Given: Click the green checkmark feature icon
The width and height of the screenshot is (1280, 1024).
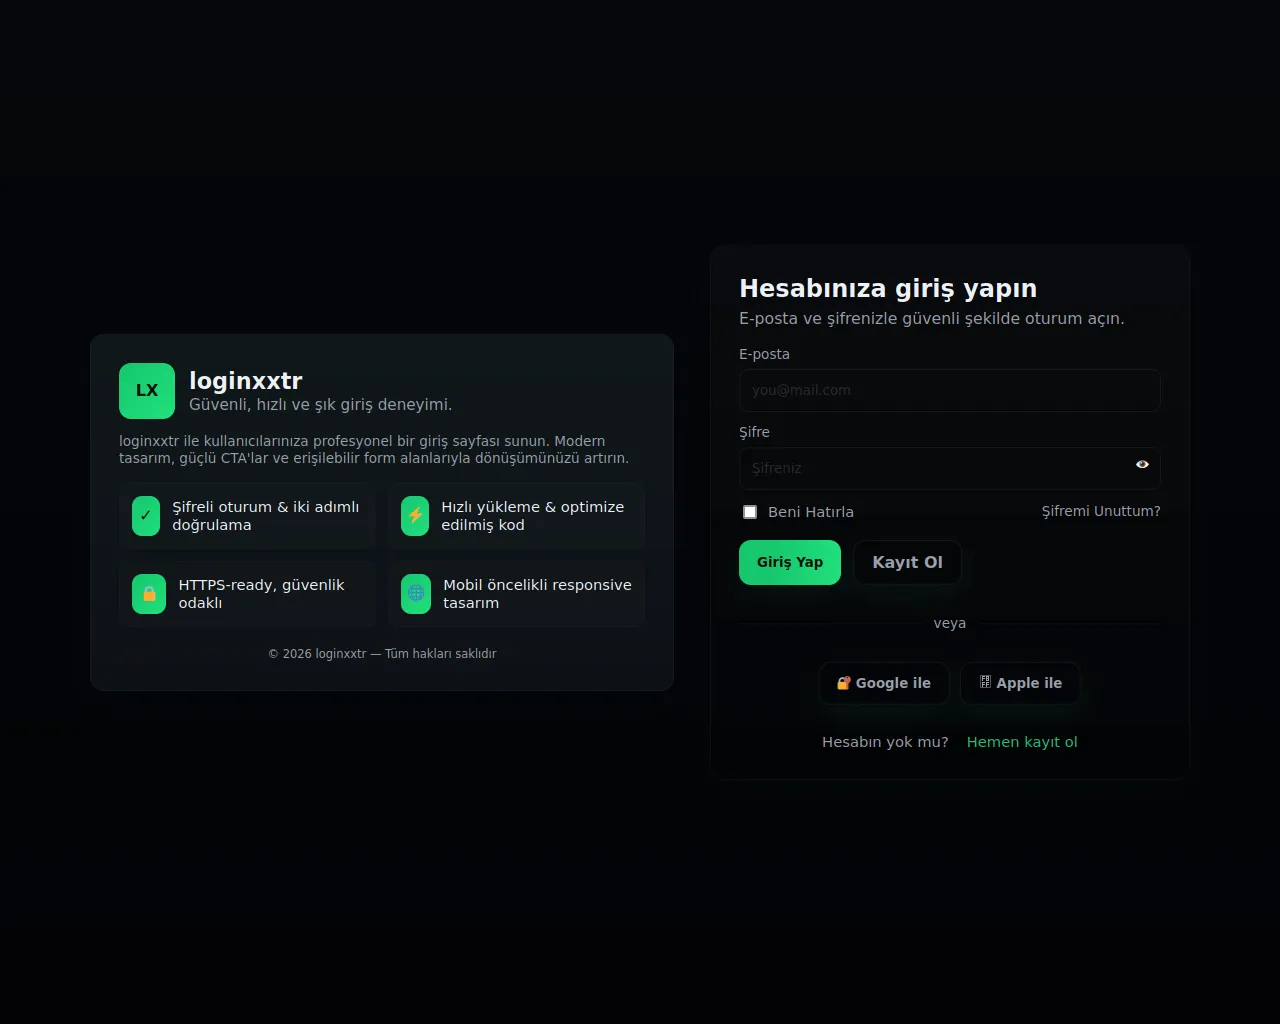Looking at the screenshot, I should click(146, 516).
